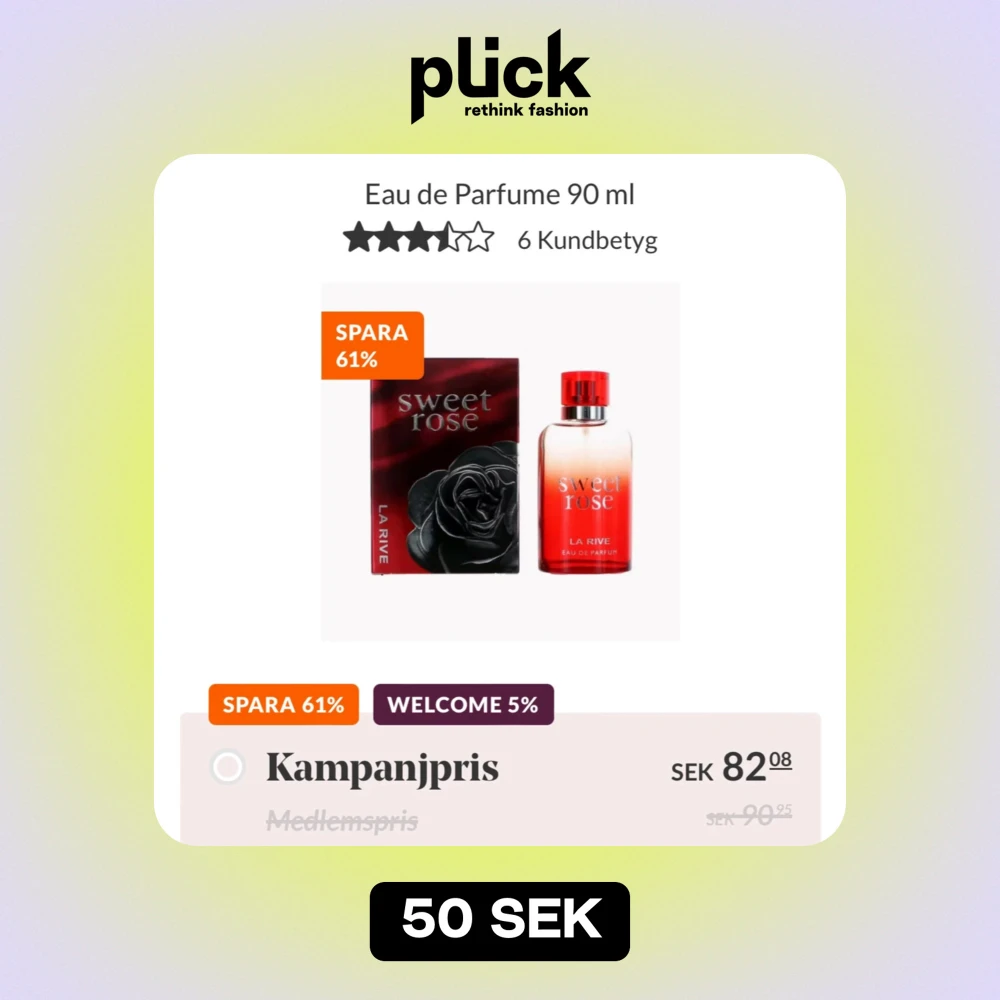1000x1000 pixels.
Task: Open the Sweet Rose perfume bottle image
Action: (x=585, y=471)
